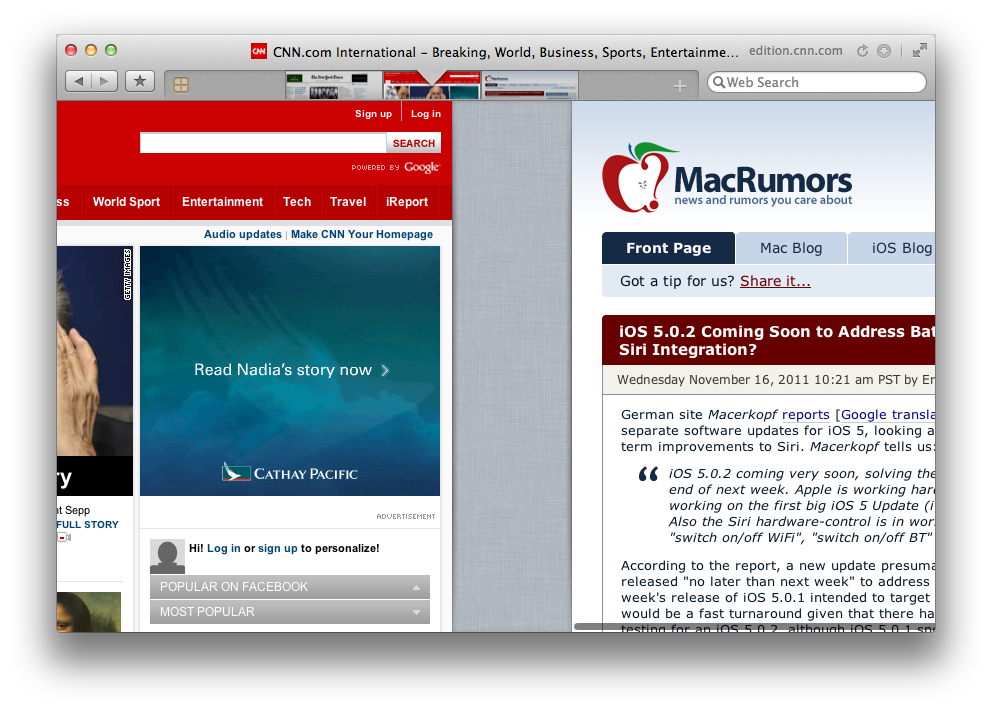Image resolution: width=992 pixels, height=711 pixels.
Task: Enter full screen with the expand arrows icon
Action: 919,50
